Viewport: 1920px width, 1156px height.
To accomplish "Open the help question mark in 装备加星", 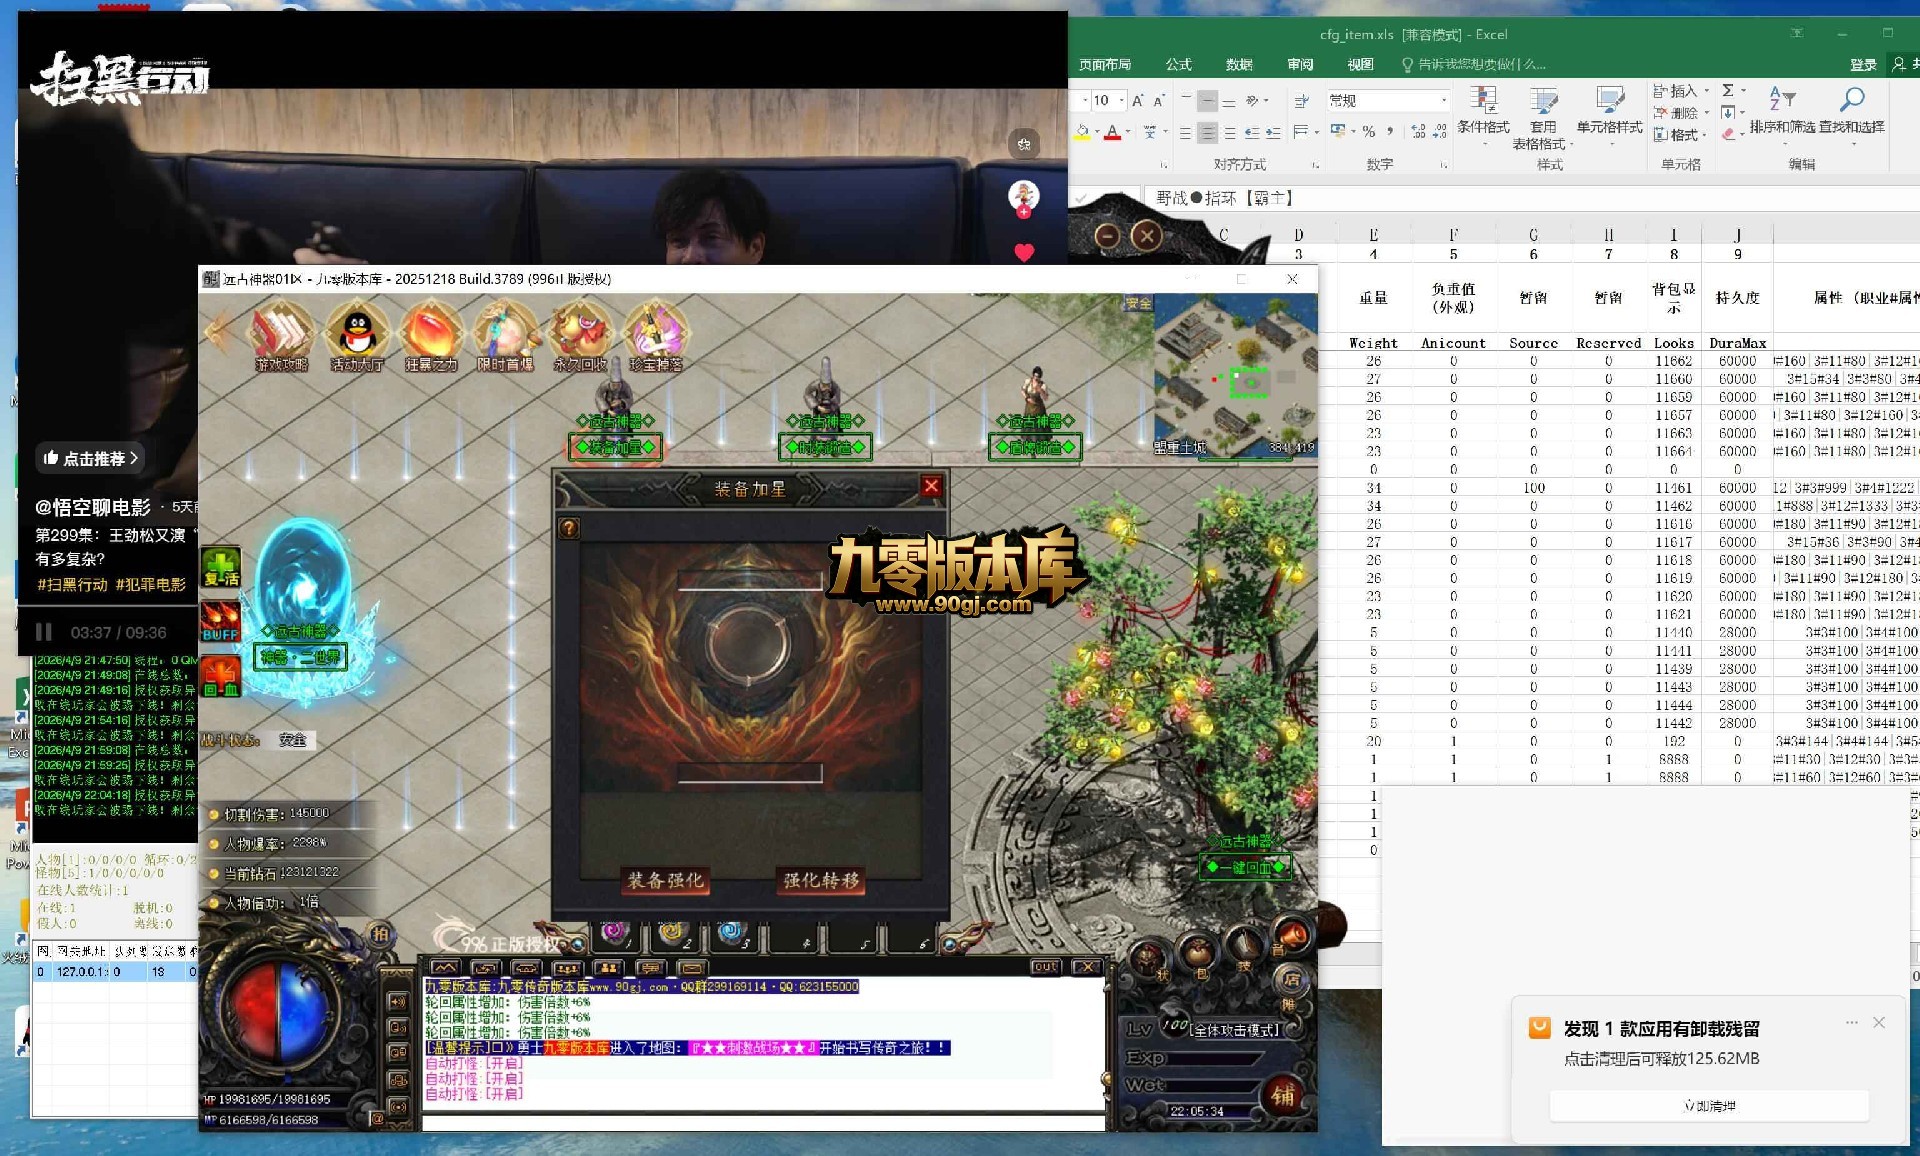I will tap(569, 527).
